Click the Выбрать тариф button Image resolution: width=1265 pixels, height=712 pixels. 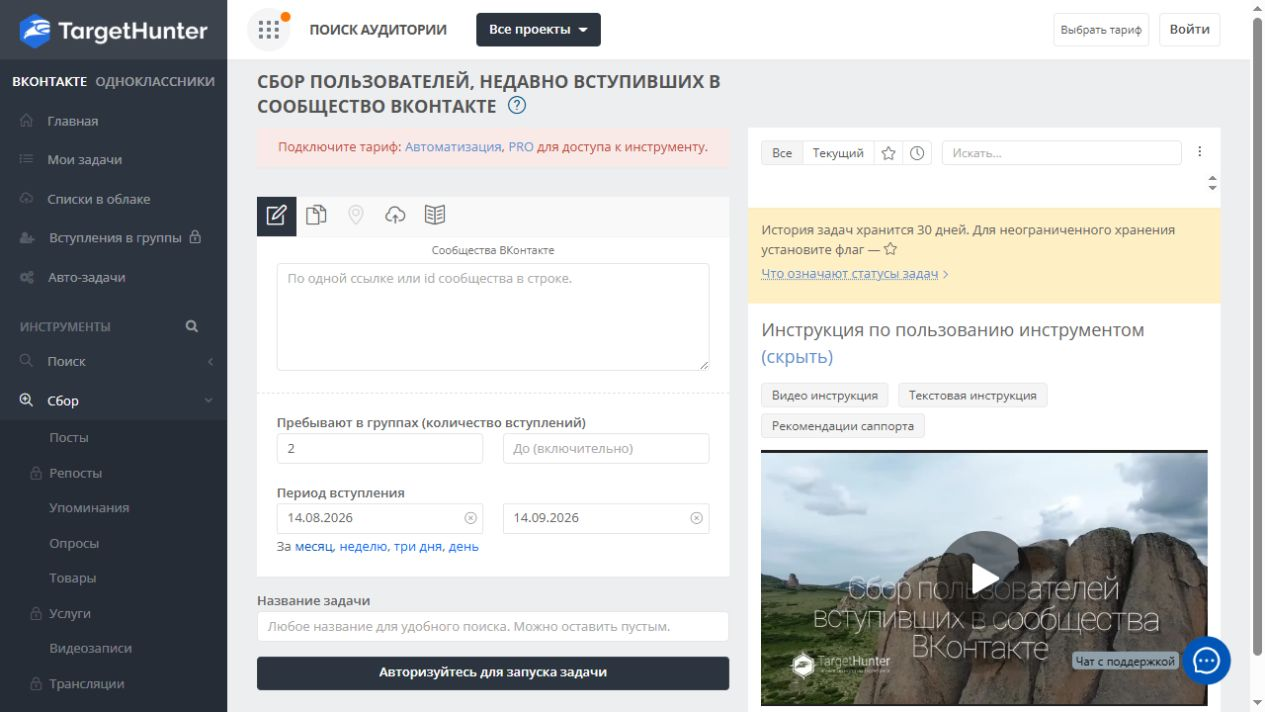pos(1101,30)
